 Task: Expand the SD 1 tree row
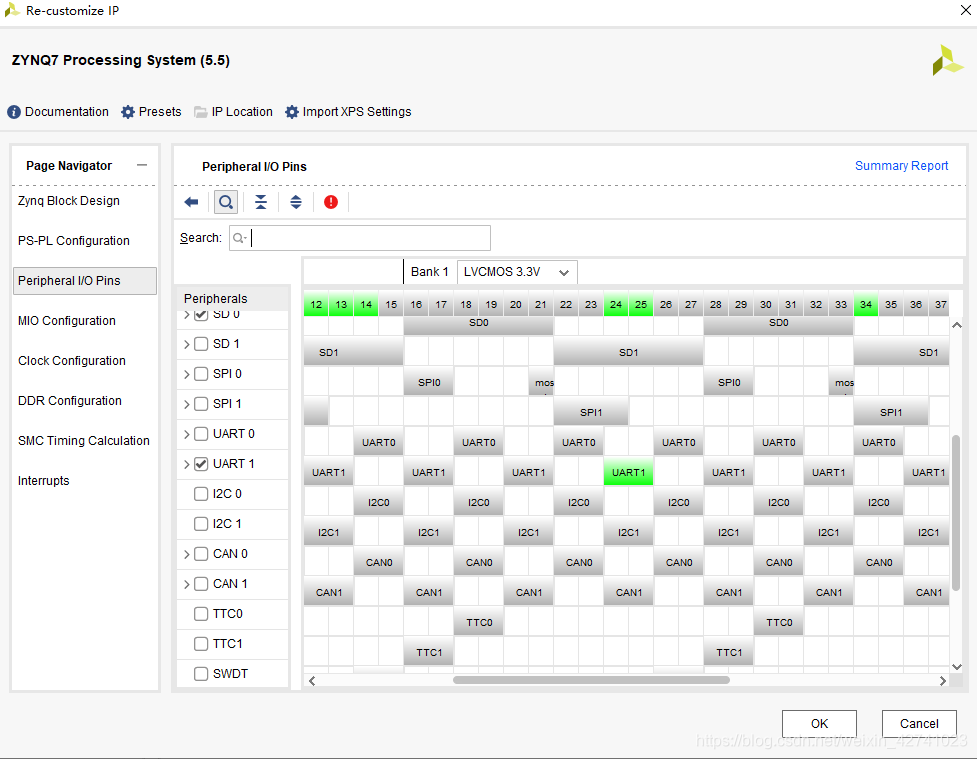pos(186,344)
